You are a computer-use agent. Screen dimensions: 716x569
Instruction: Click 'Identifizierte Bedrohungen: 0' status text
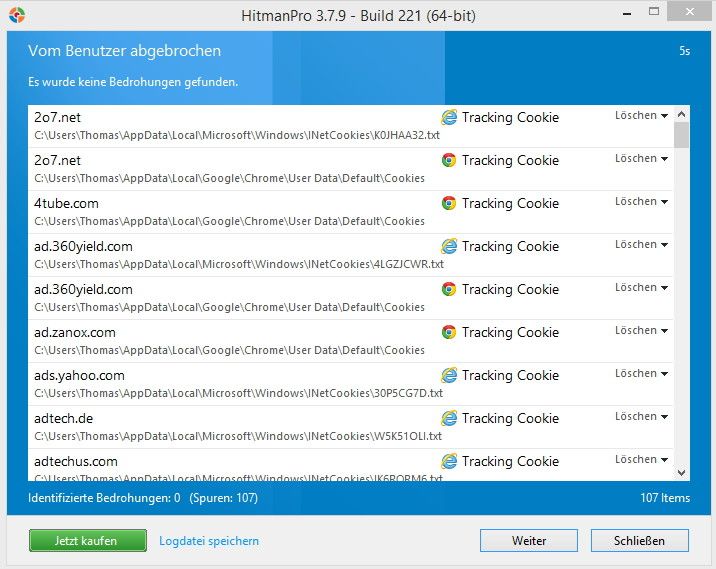coord(104,498)
